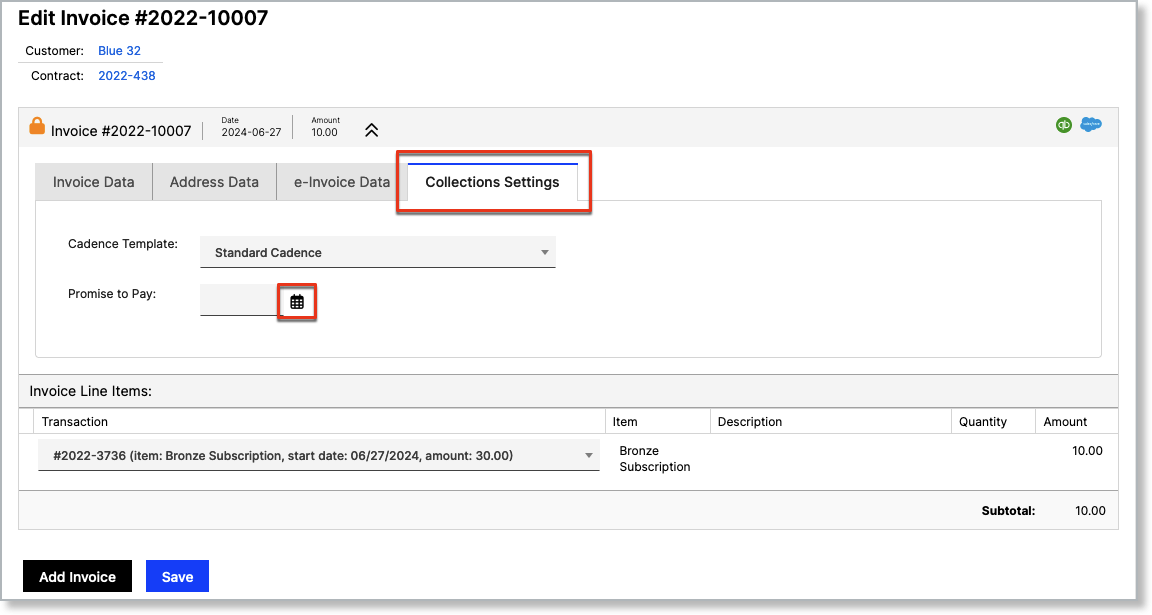Click the invoice date 2024-06-27
This screenshot has width=1152, height=615.
click(x=251, y=132)
